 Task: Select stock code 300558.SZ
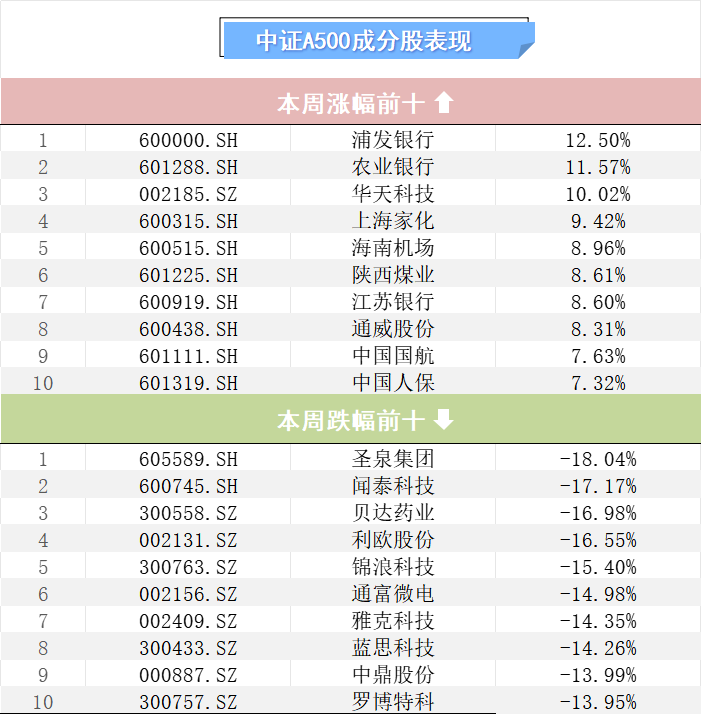tap(188, 513)
